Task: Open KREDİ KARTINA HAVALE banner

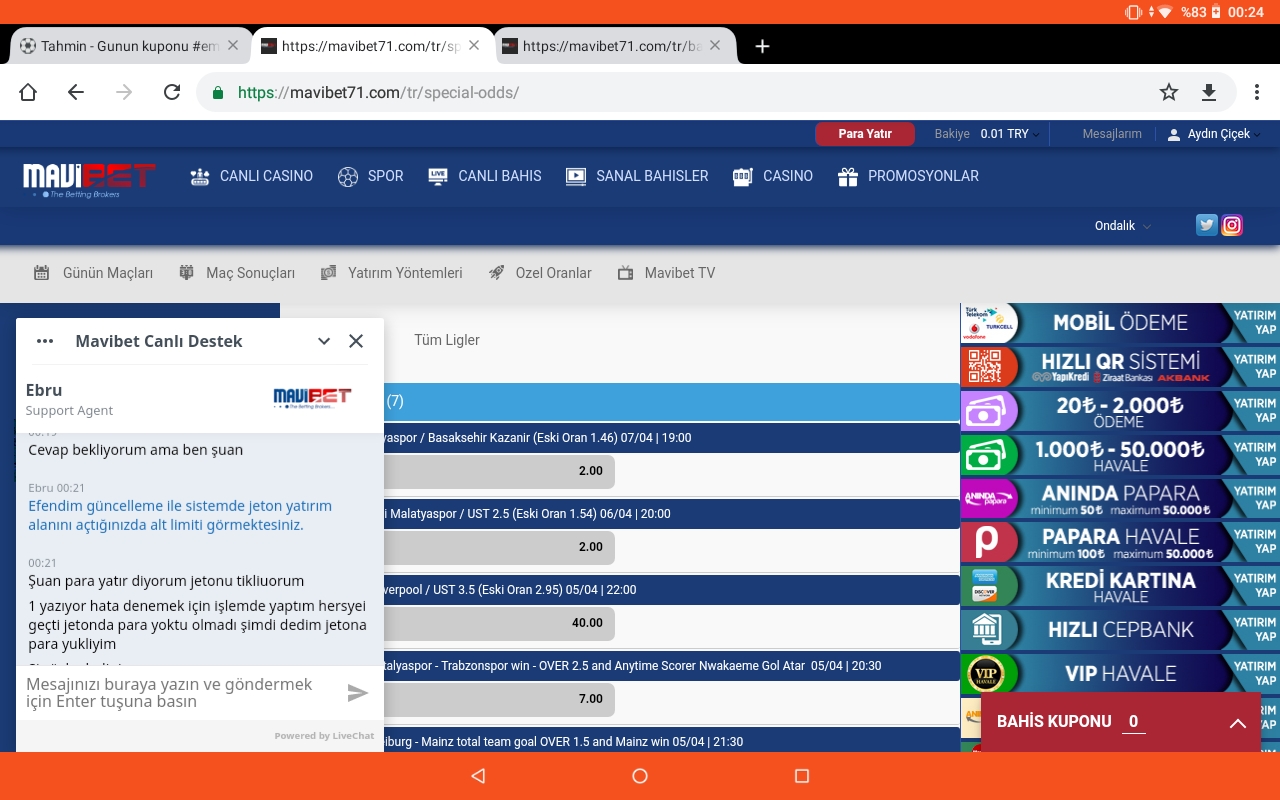Action: click(1120, 586)
